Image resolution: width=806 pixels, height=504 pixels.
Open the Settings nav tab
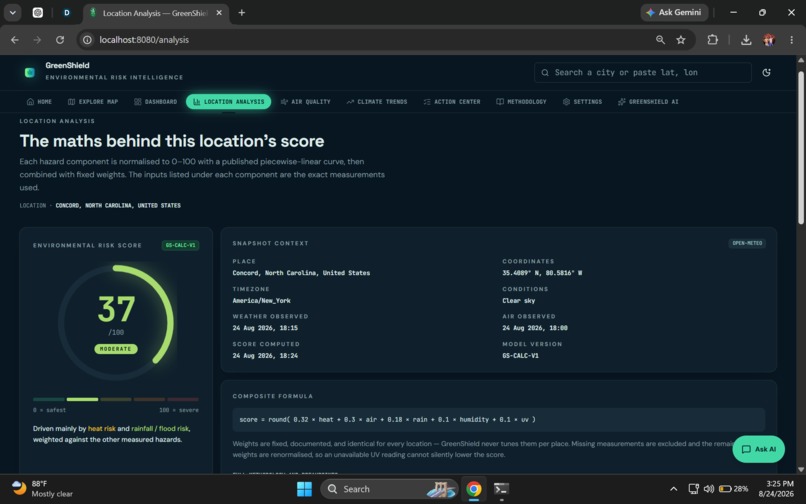click(x=582, y=102)
